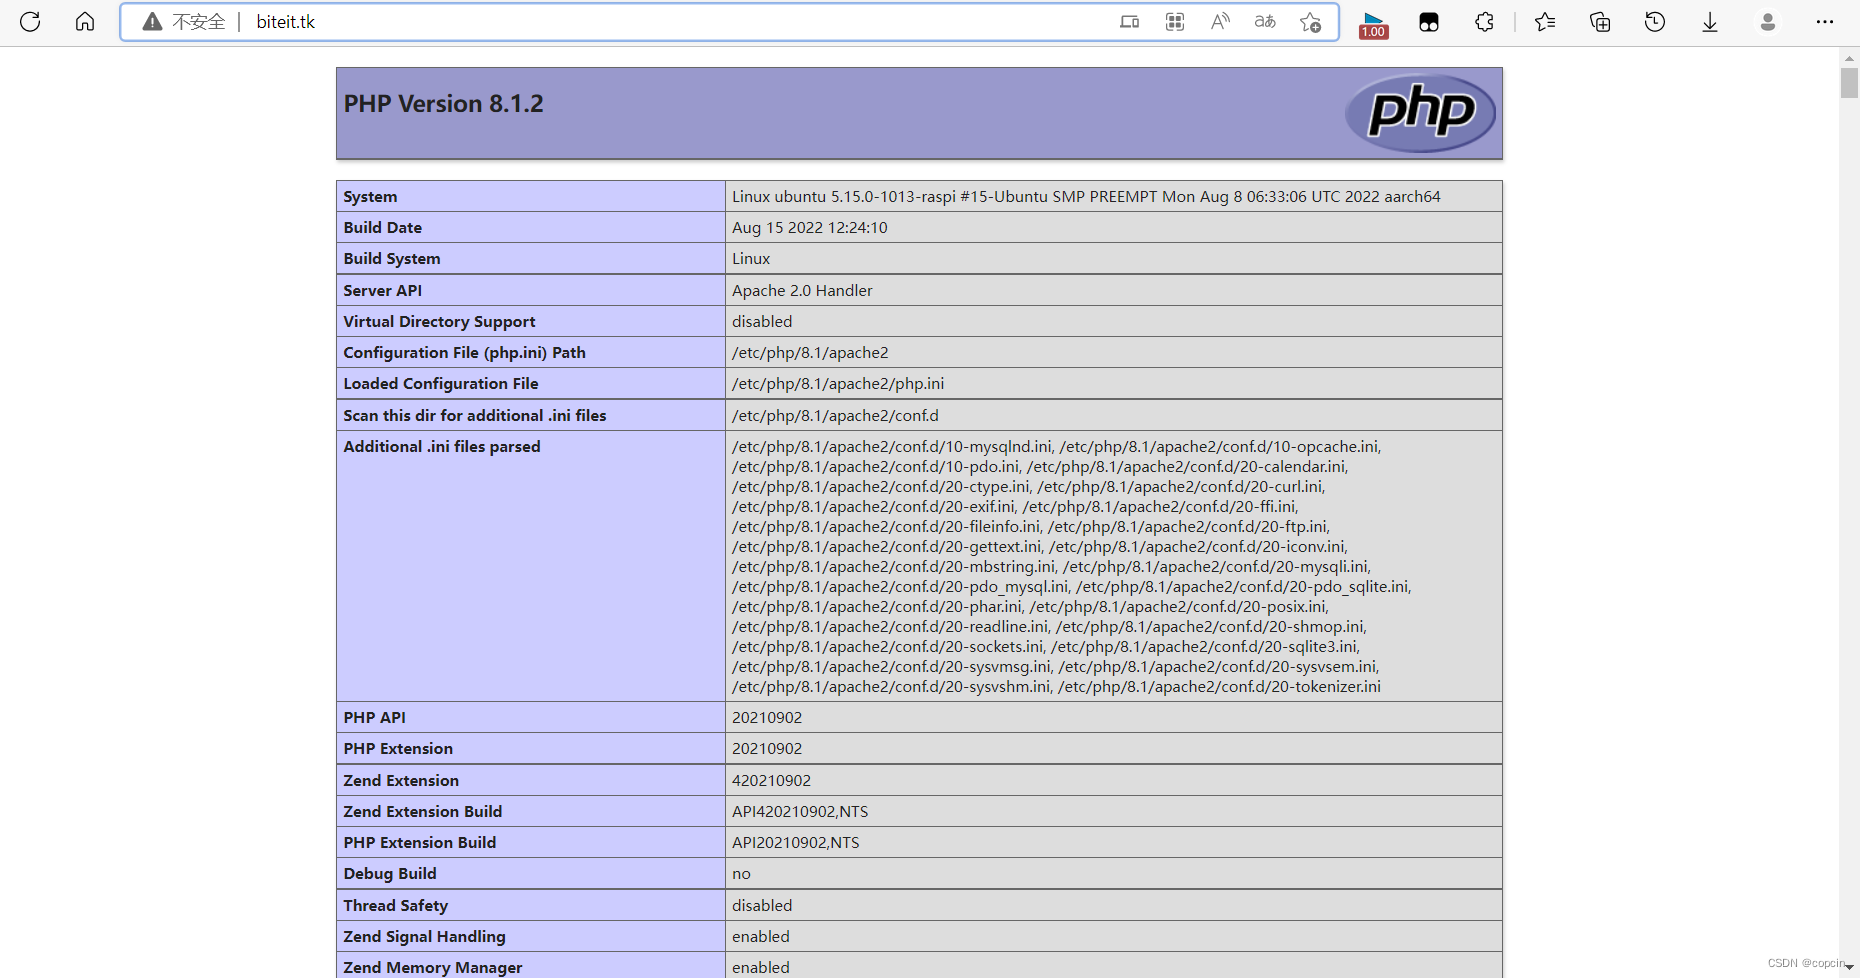Click the 'Apache 2.0 Handler' value
This screenshot has width=1860, height=978.
(802, 291)
